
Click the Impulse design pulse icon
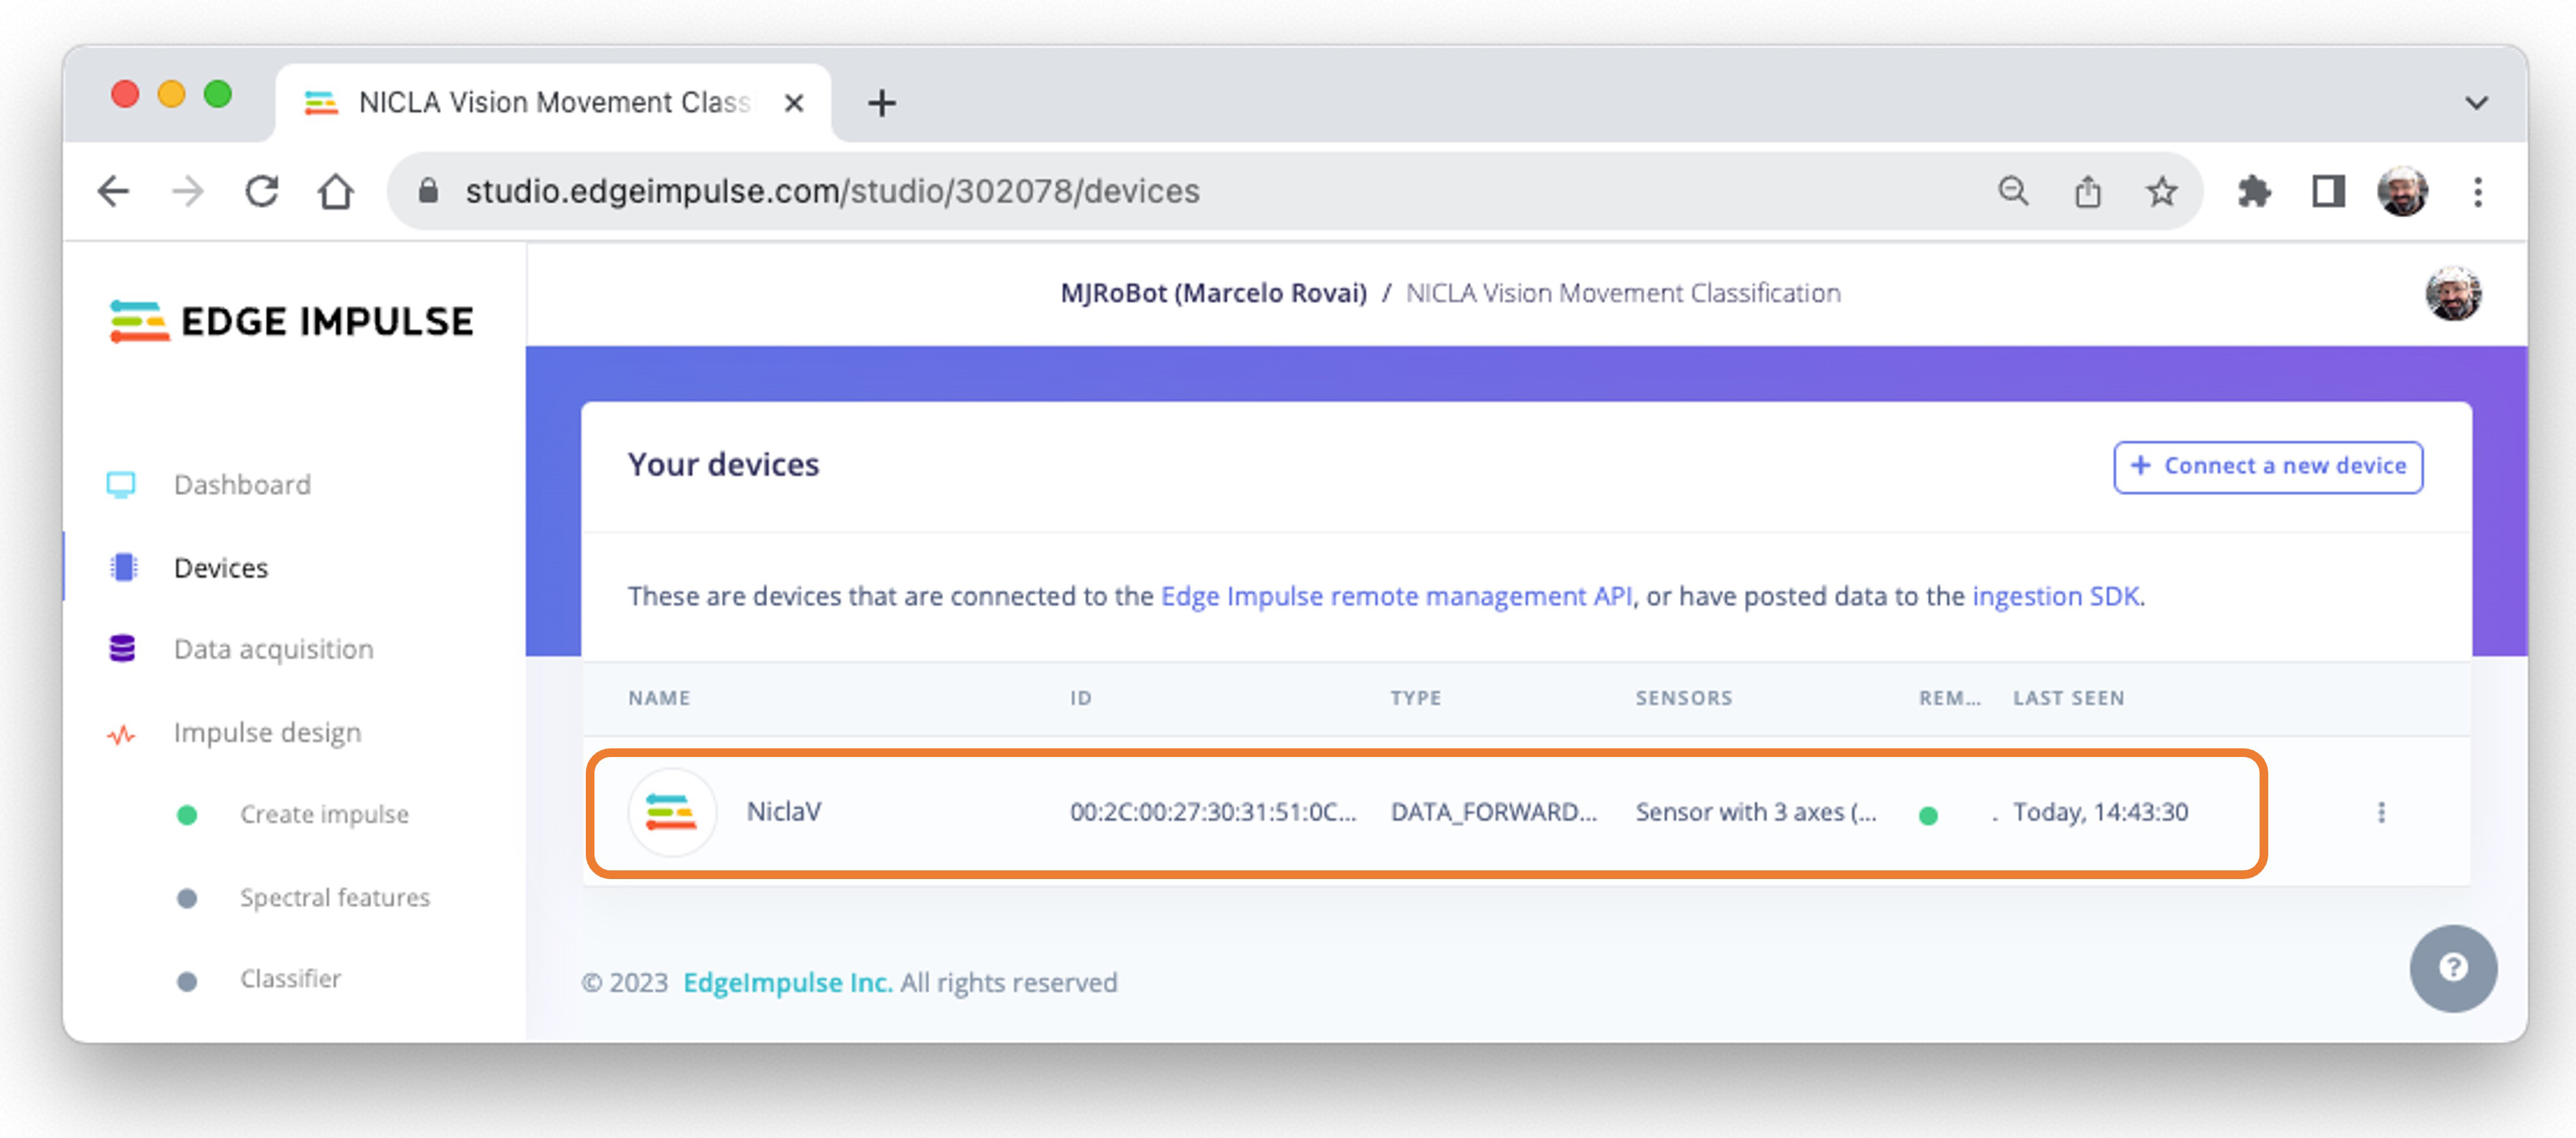[122, 735]
